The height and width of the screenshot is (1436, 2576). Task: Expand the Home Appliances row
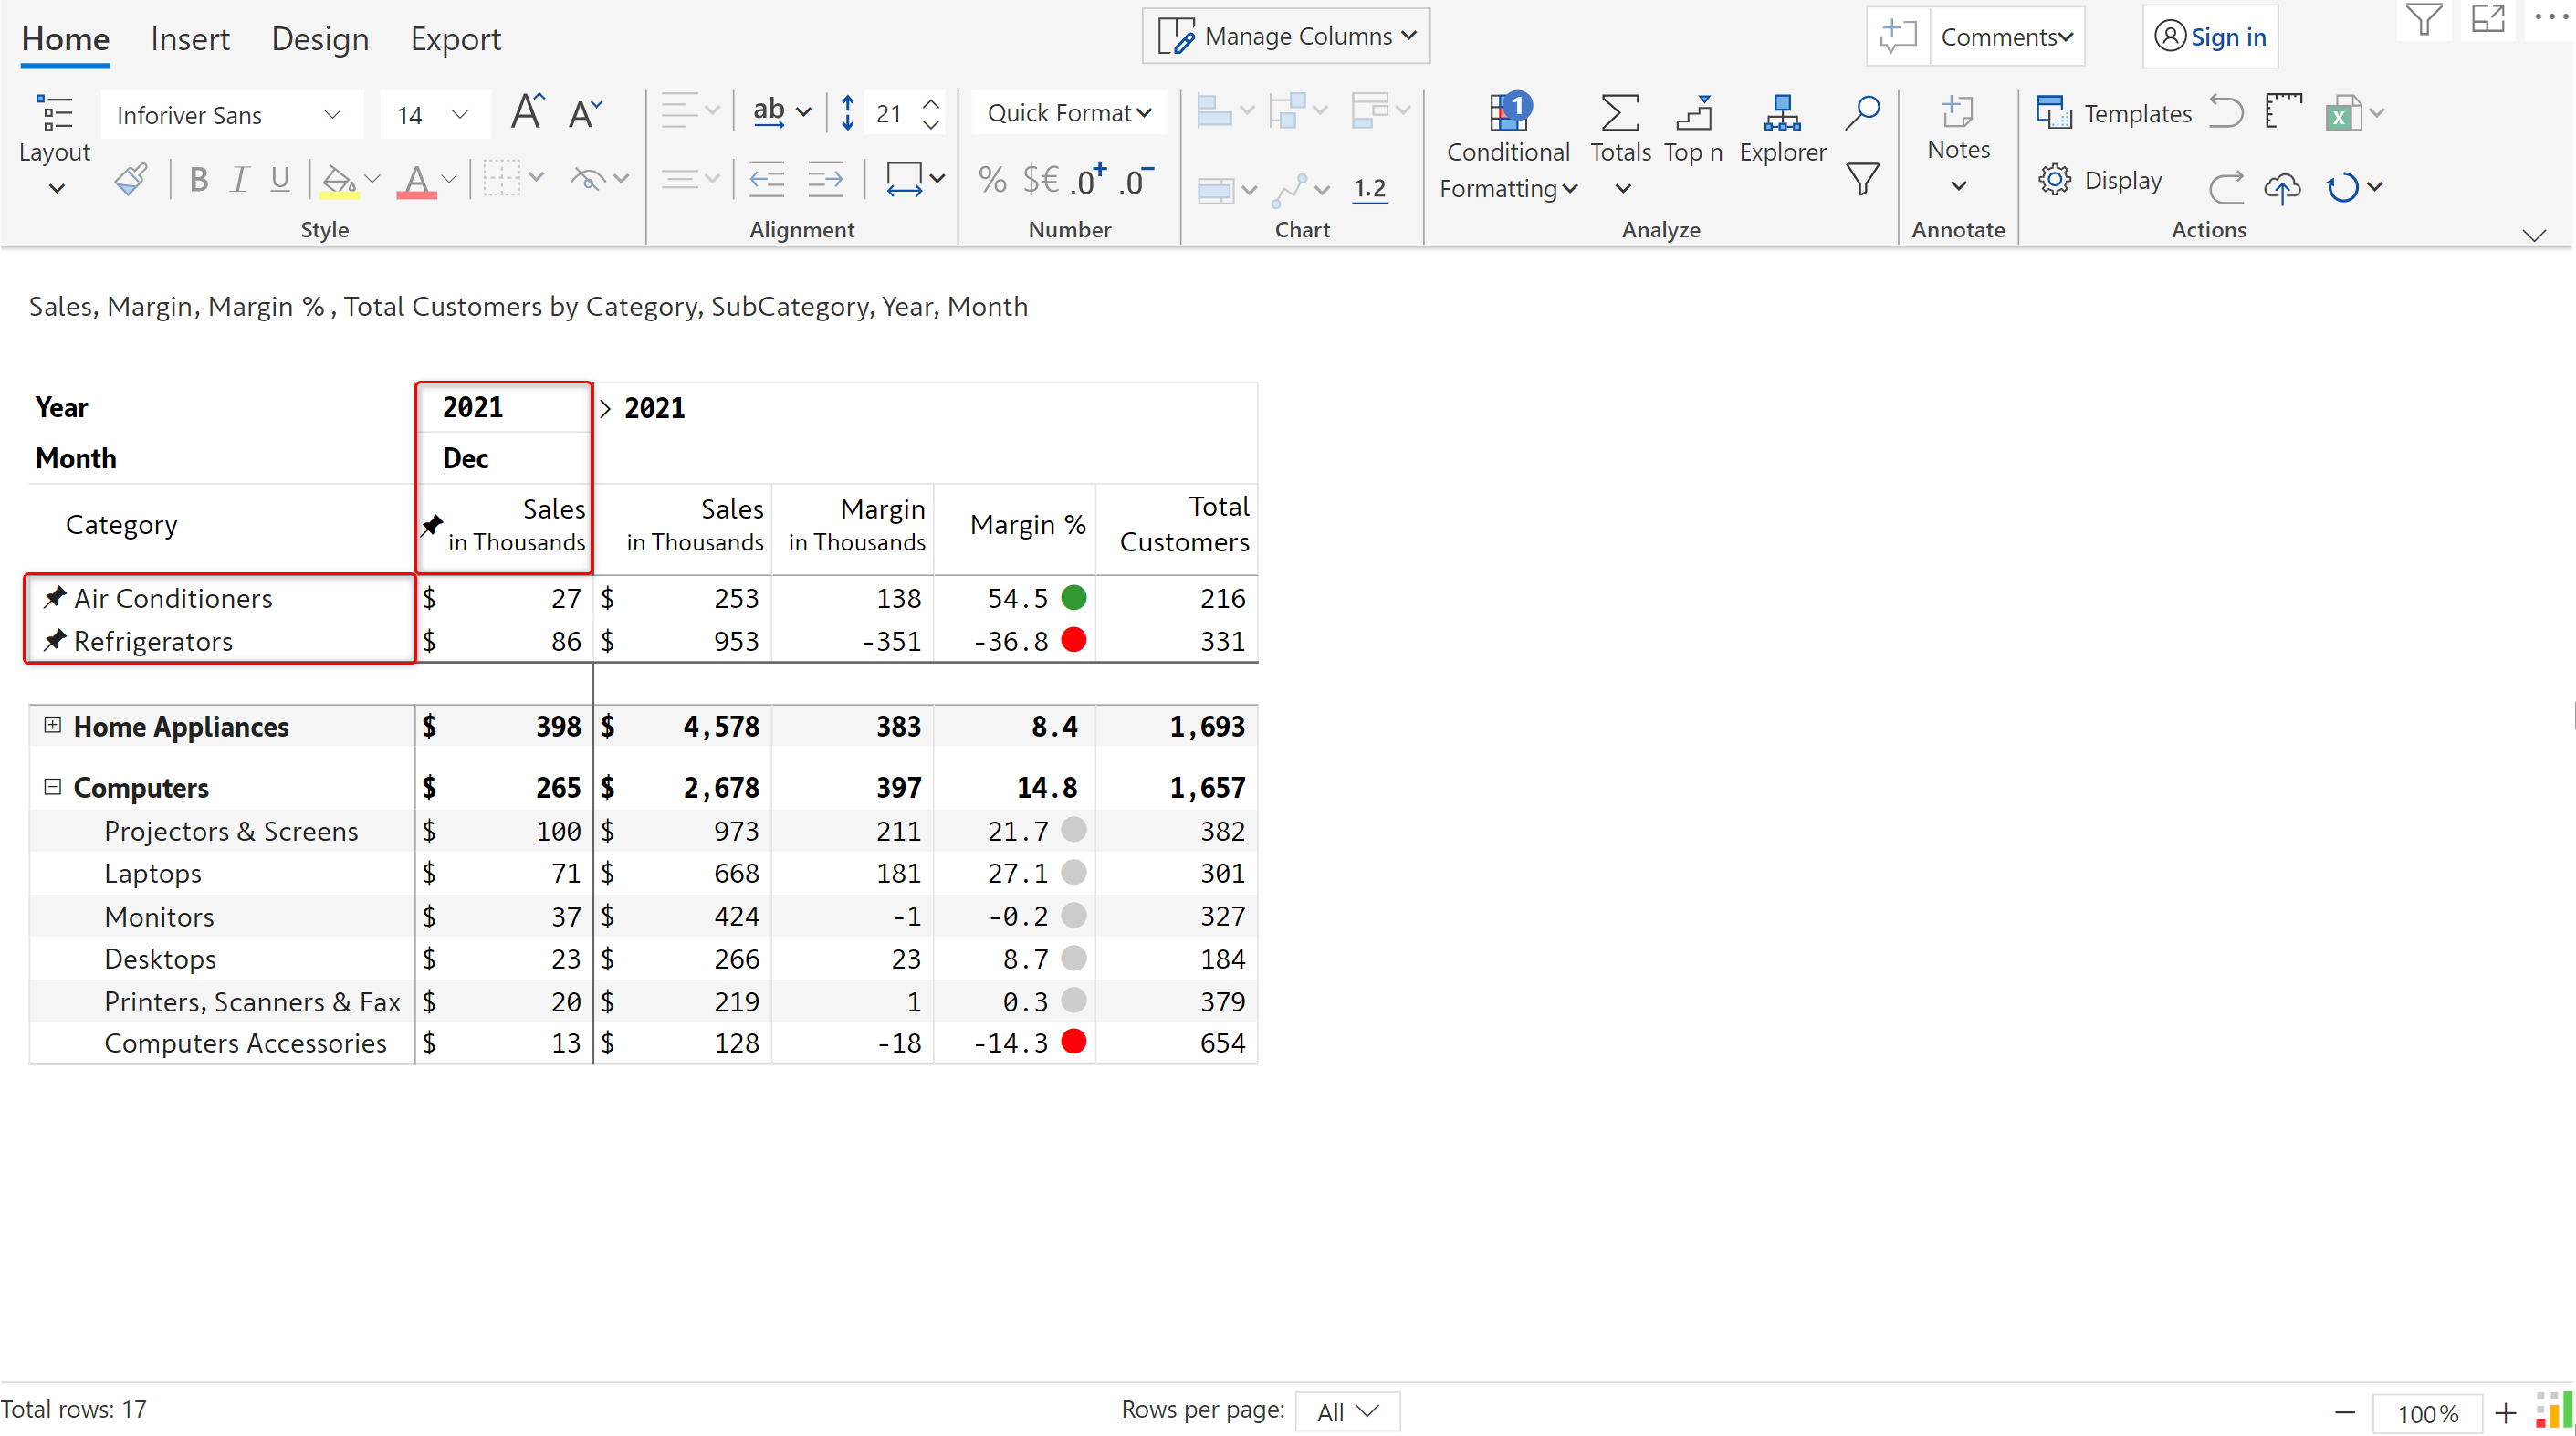pos(53,725)
